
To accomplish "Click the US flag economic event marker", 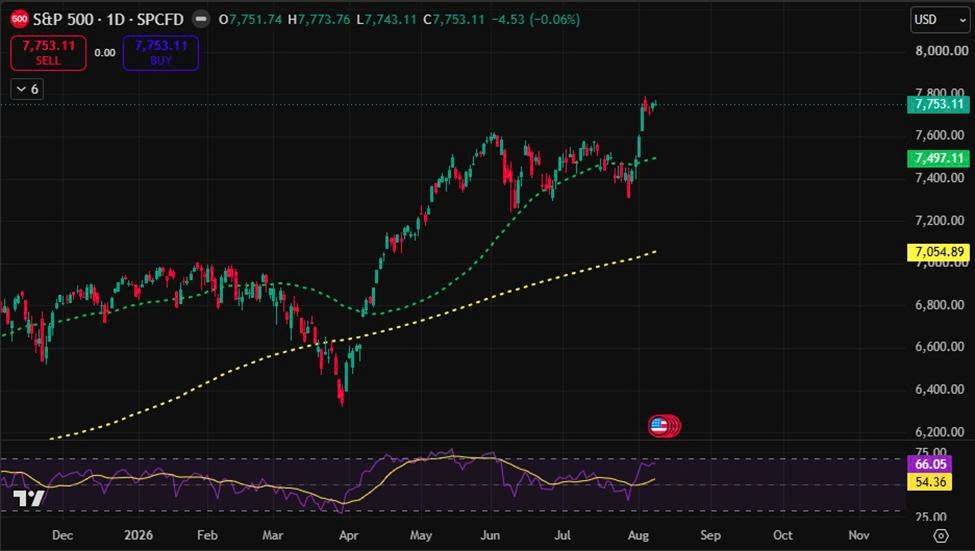I will (x=658, y=426).
